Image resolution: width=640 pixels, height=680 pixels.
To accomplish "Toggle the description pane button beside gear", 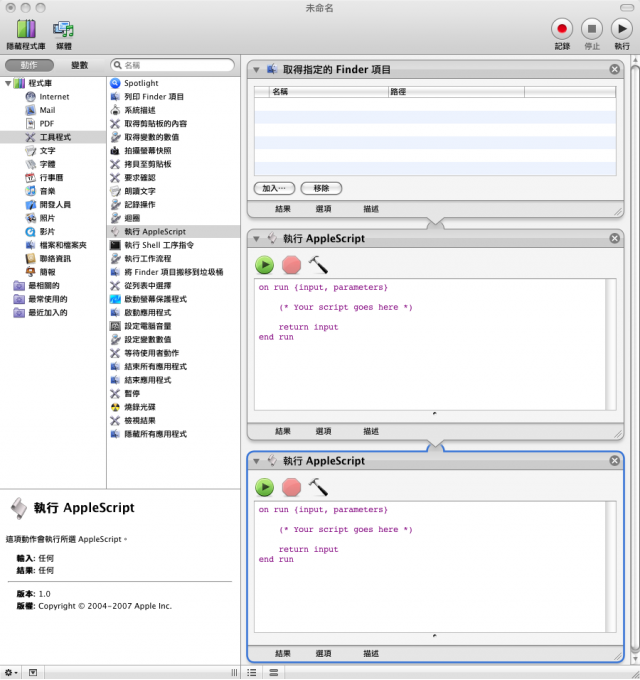I will 33,673.
